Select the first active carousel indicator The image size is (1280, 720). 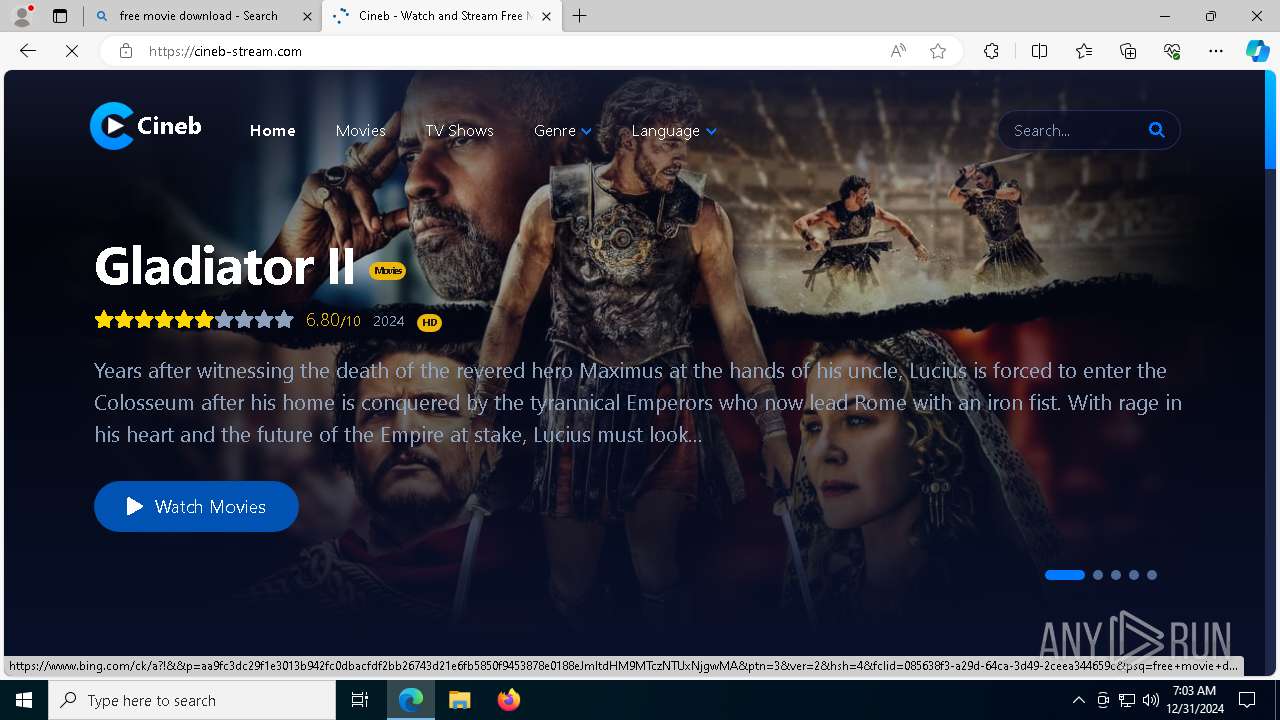[1064, 575]
